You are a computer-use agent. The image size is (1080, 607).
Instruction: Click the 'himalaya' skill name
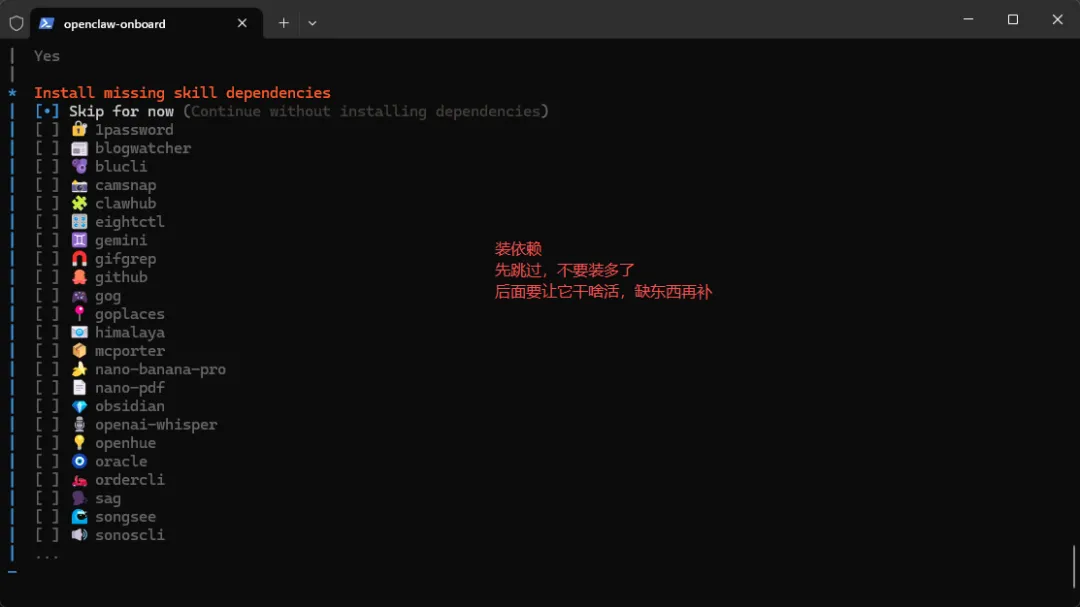coord(130,333)
